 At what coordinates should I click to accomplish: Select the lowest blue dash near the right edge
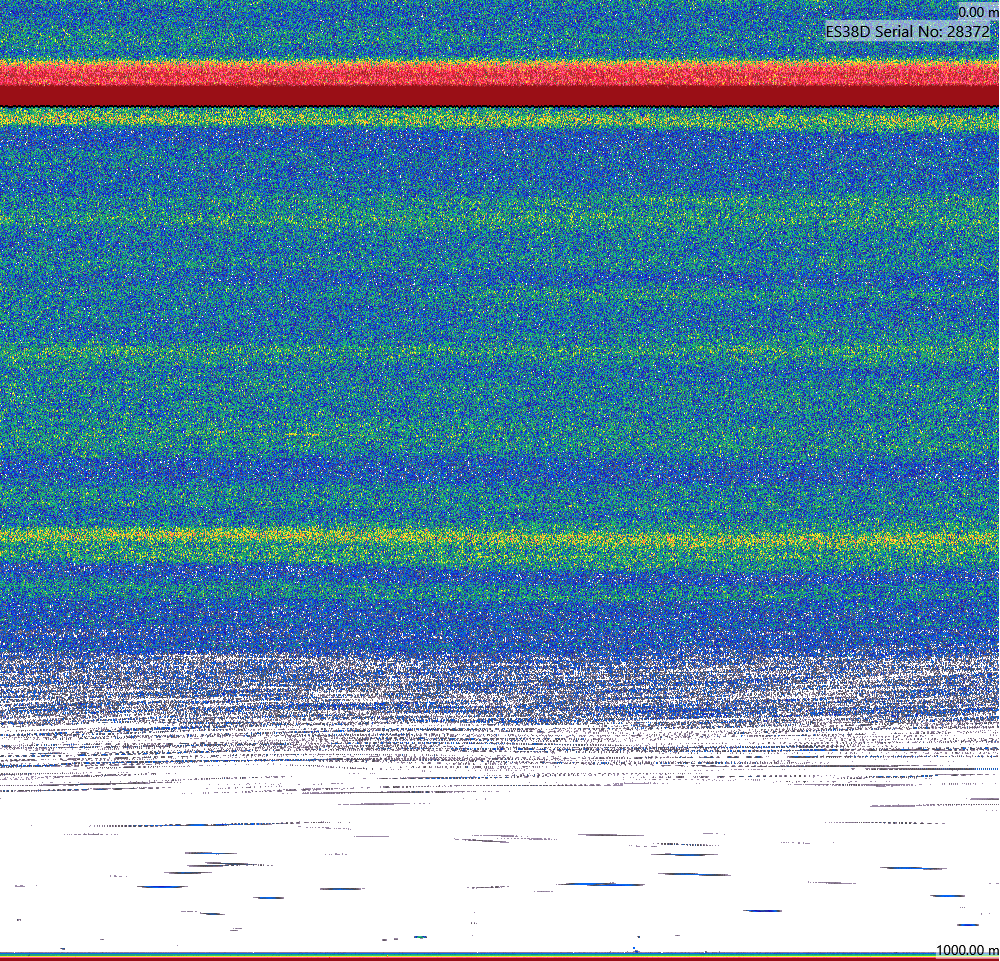967,925
